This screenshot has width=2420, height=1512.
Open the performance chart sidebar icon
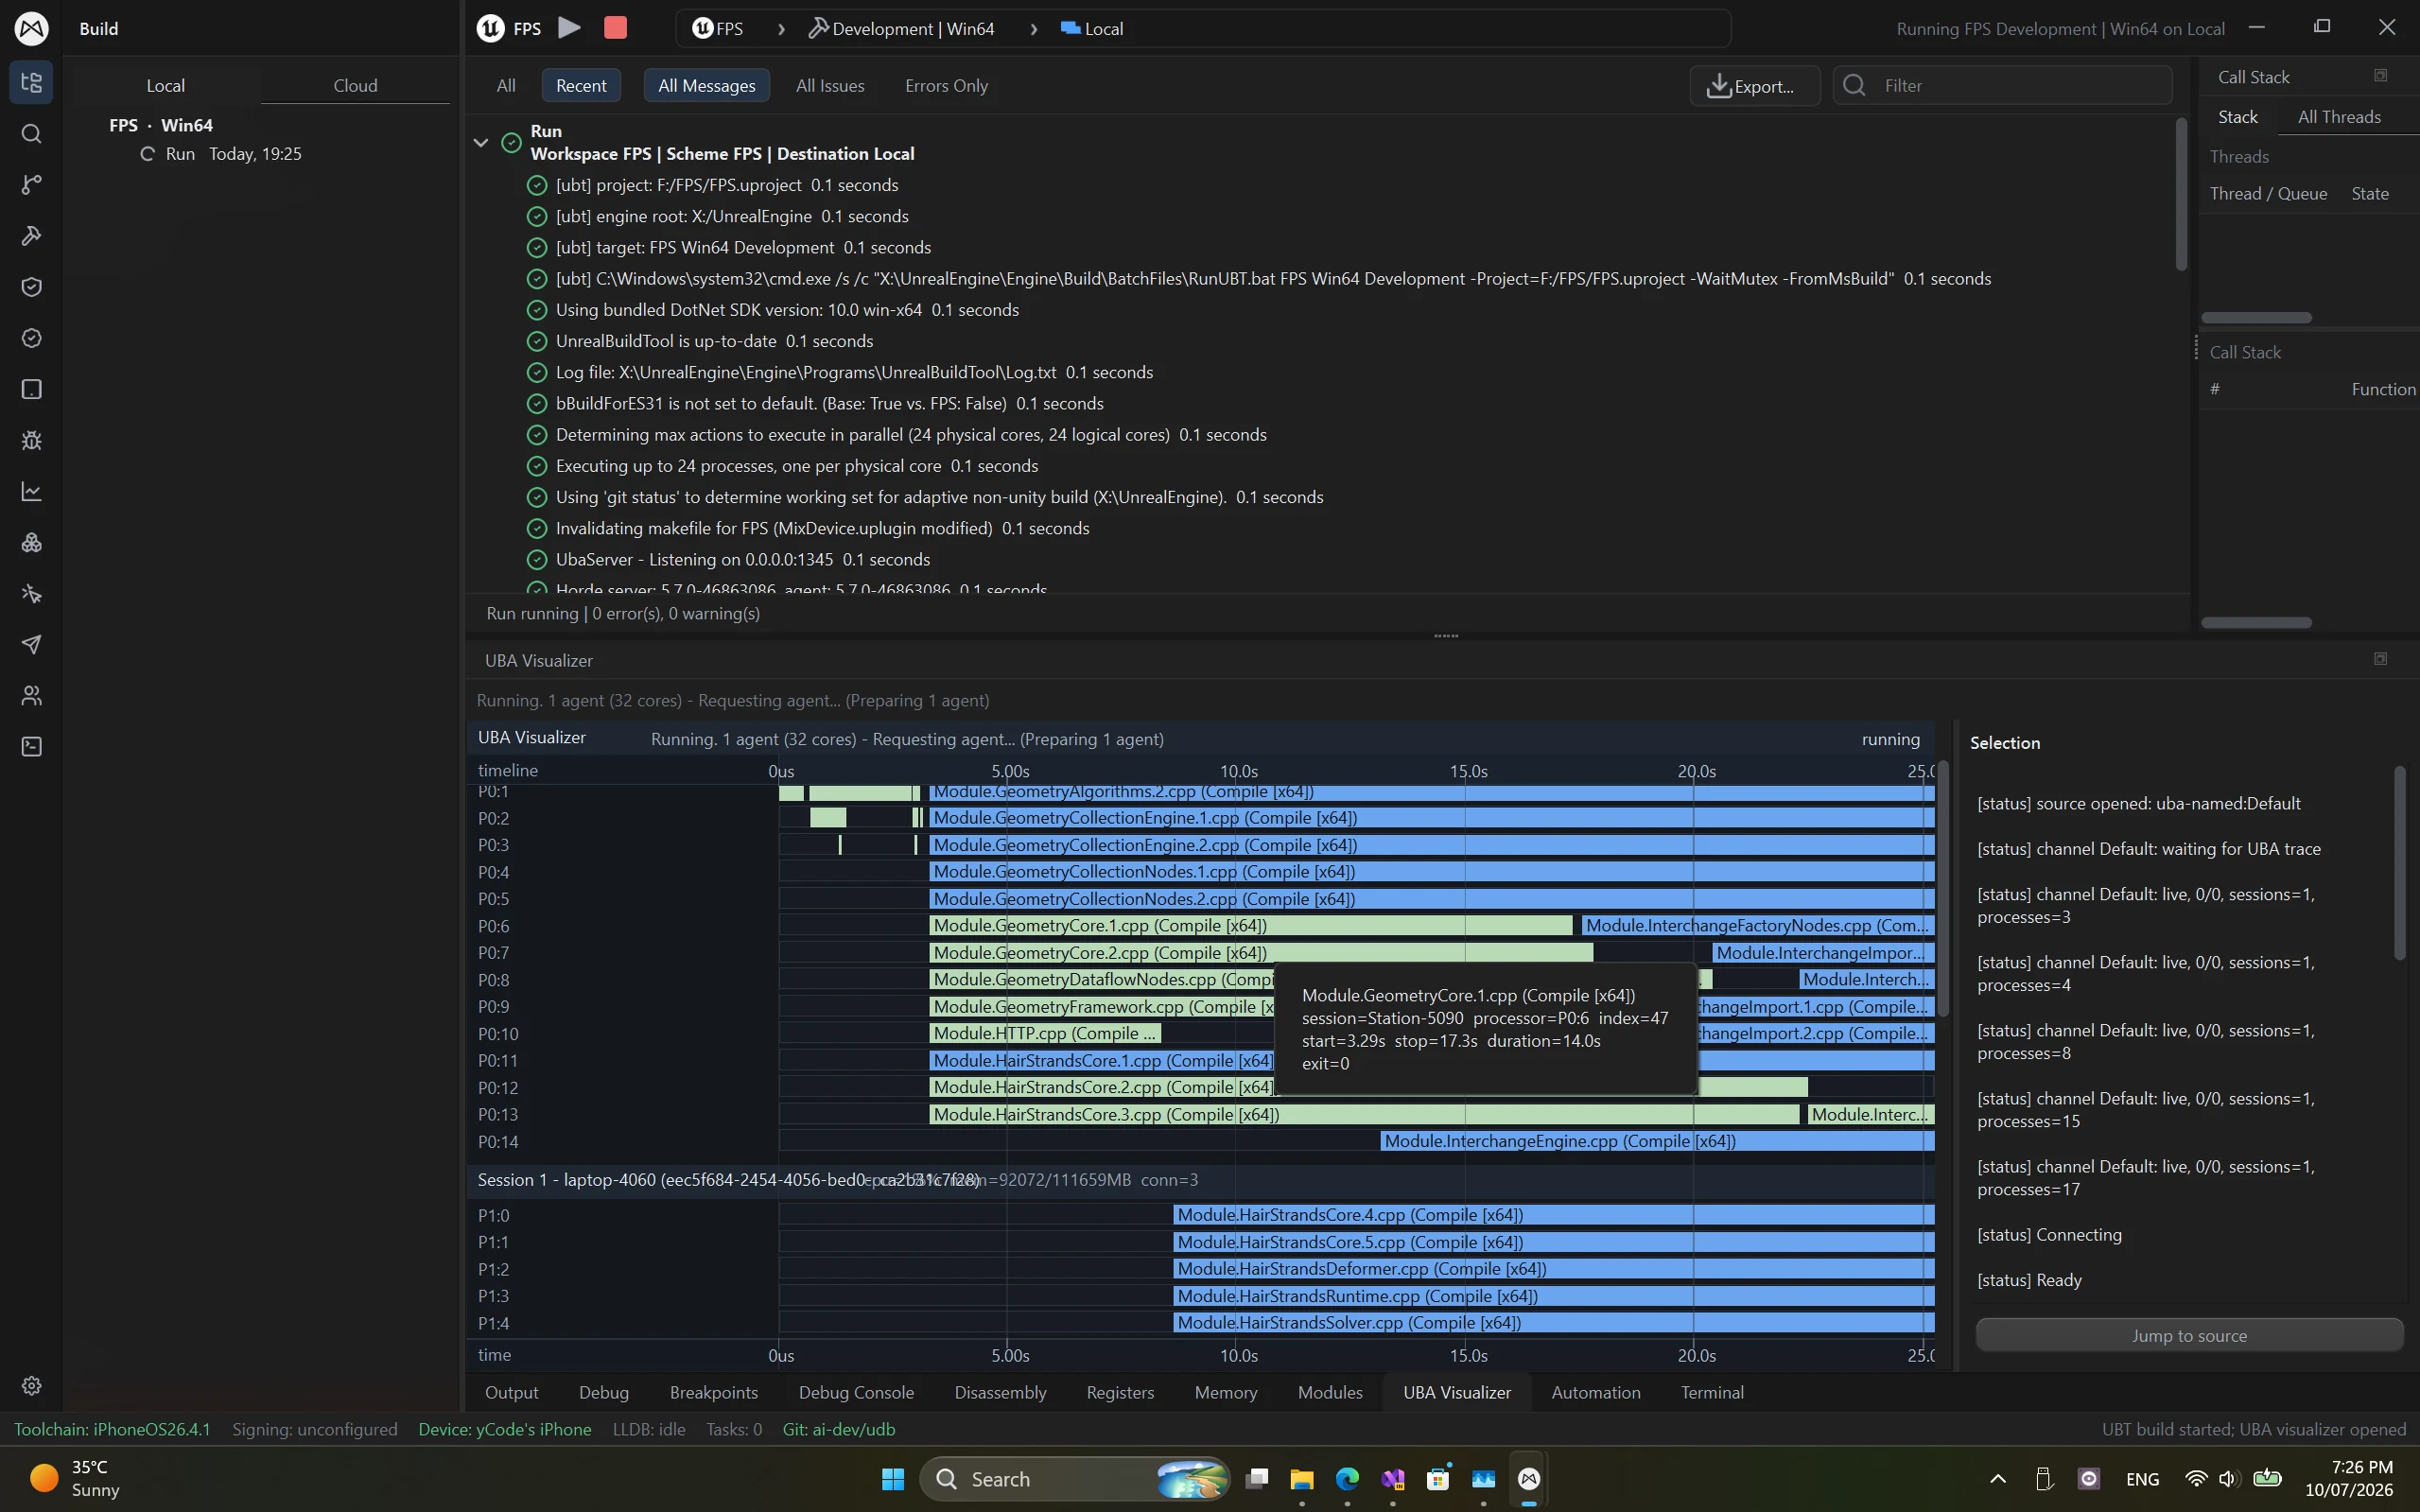point(31,491)
